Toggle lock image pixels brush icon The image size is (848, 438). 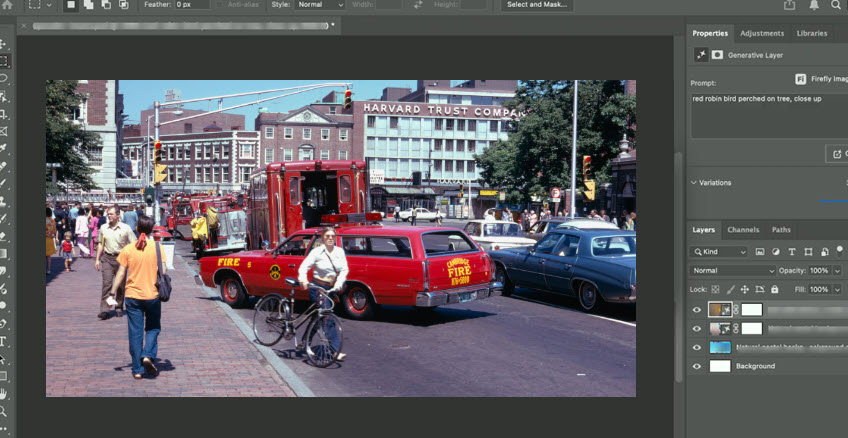coord(731,289)
